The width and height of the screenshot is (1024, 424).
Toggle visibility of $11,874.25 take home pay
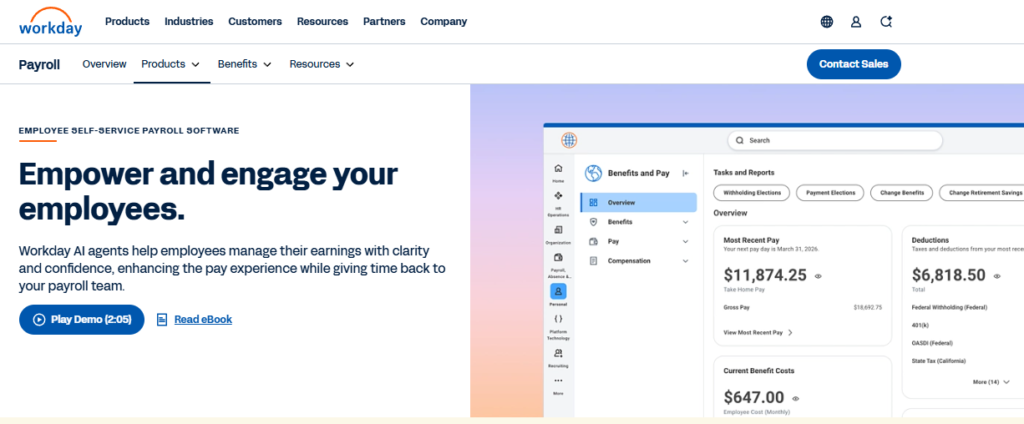pyautogui.click(x=818, y=276)
